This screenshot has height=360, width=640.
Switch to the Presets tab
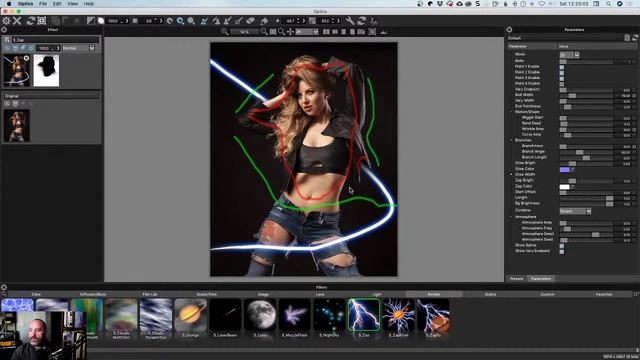coord(516,278)
